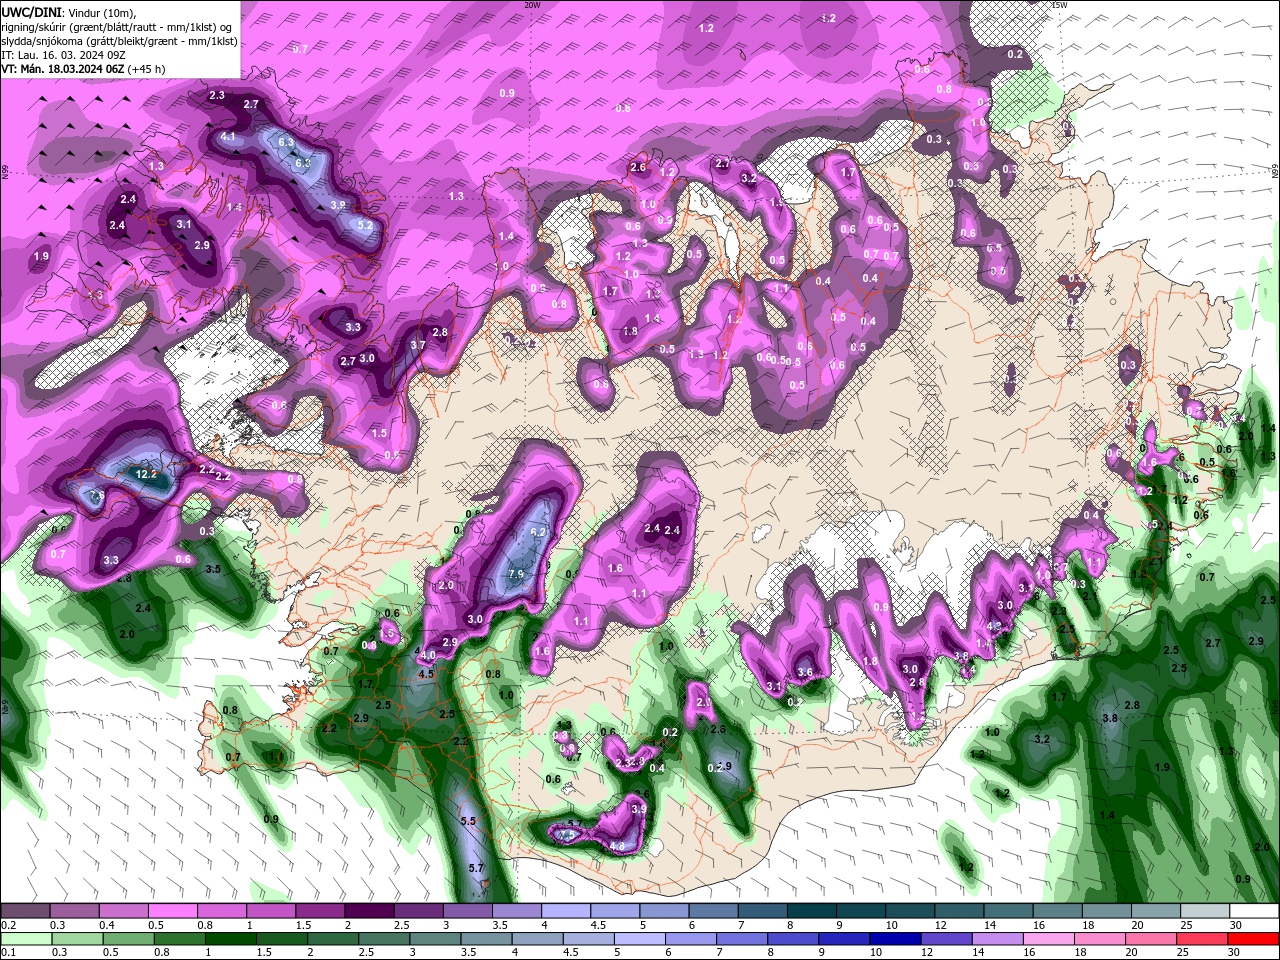1280x960 pixels.
Task: Select the 7.9 snowfall value on the map
Action: point(516,574)
